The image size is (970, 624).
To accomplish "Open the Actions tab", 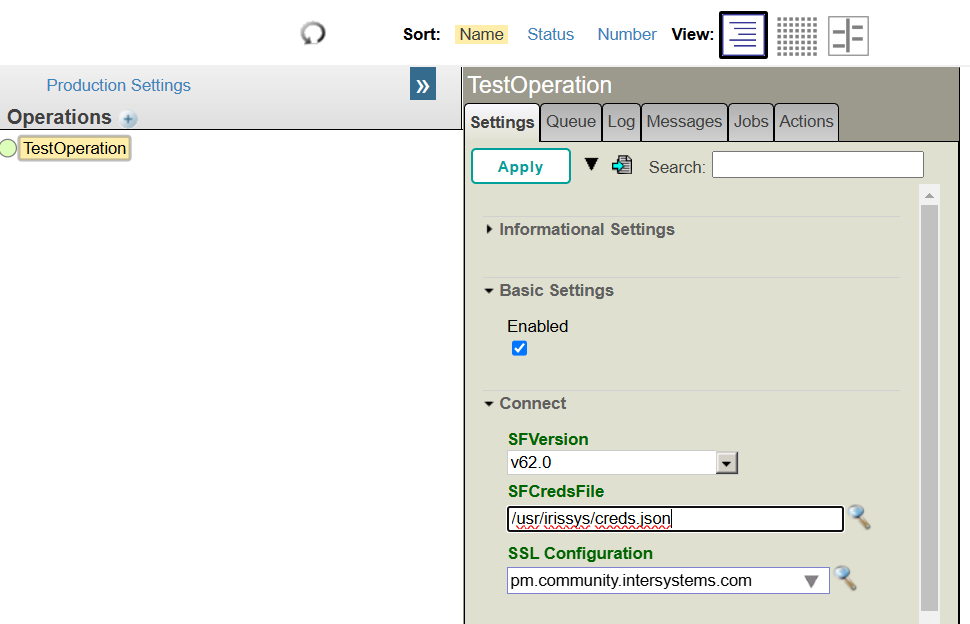I will pyautogui.click(x=806, y=121).
